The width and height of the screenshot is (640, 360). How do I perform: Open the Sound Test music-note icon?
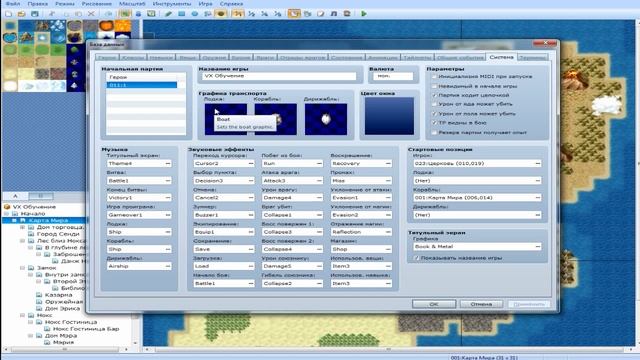coord(333,14)
